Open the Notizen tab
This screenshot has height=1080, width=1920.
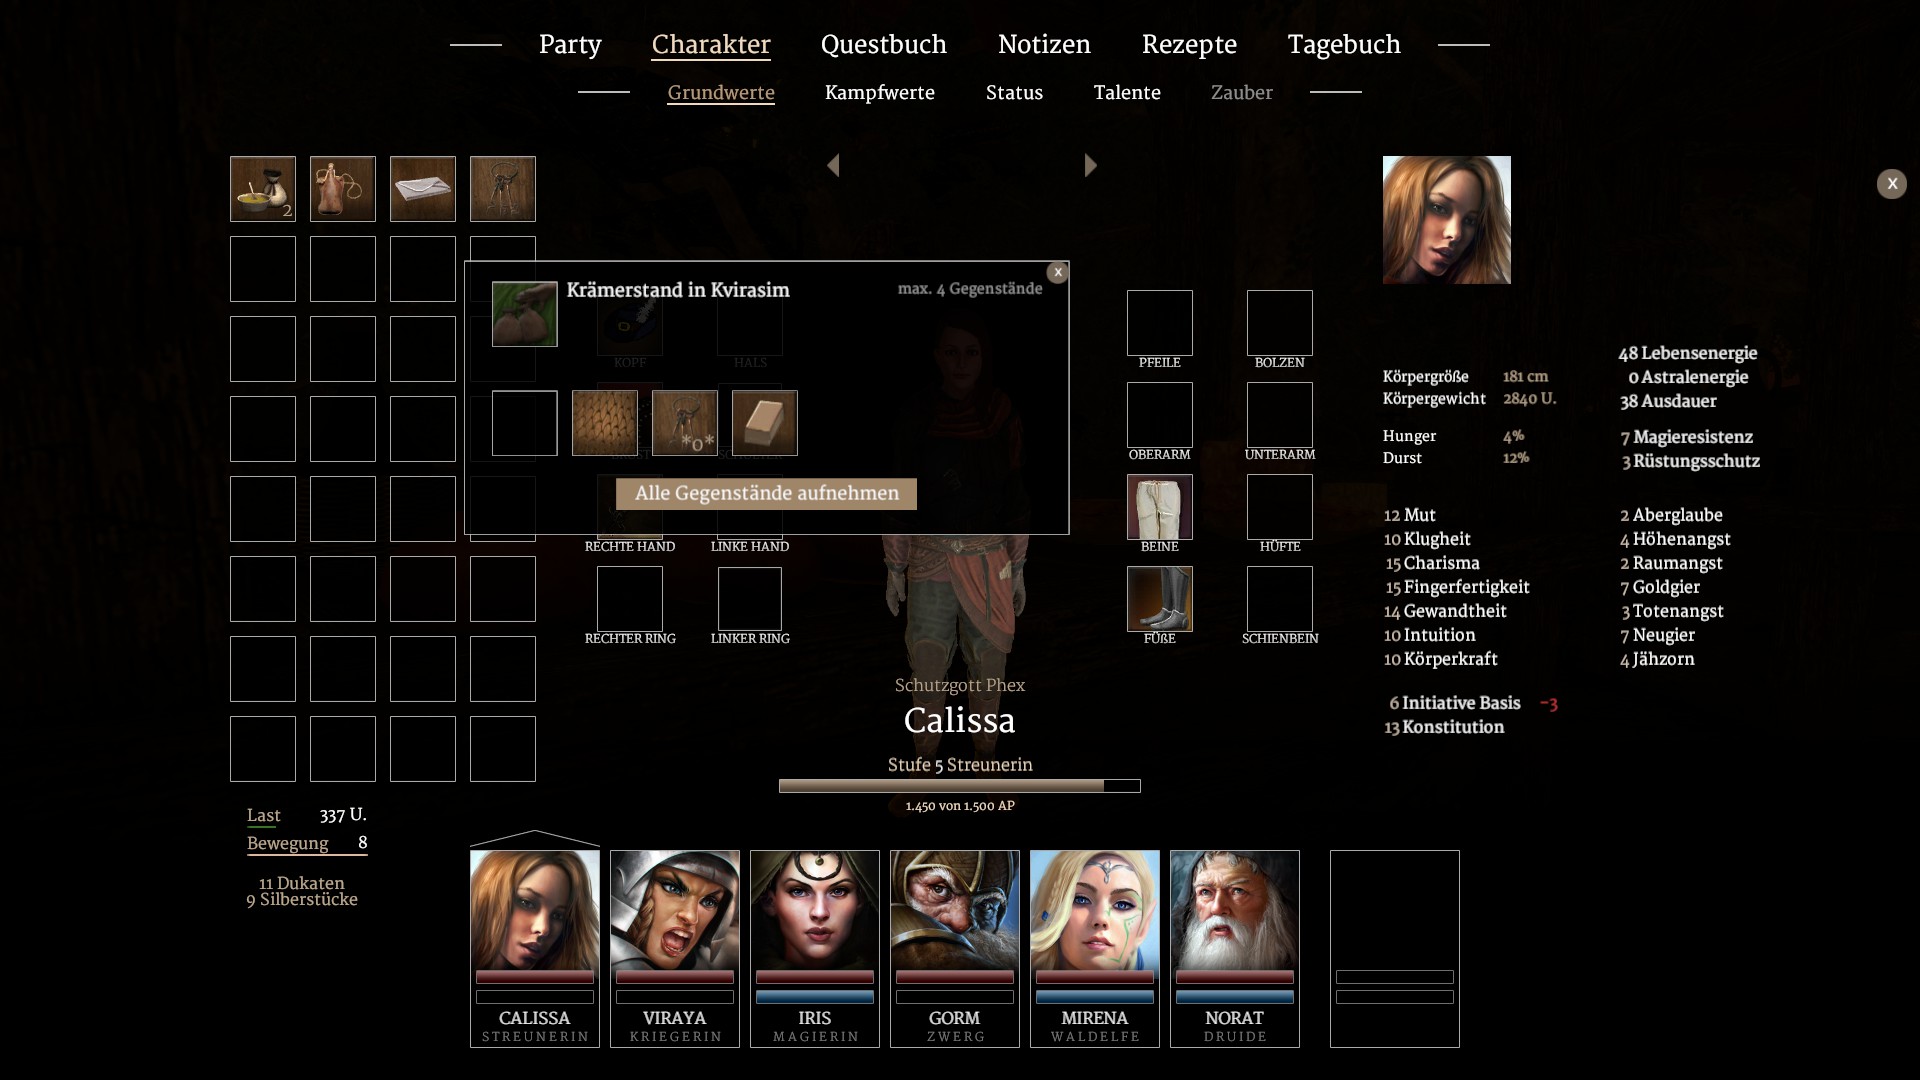pos(1044,45)
